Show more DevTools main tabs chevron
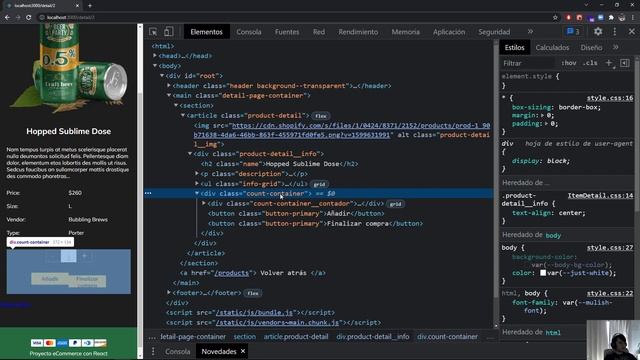Viewport: 640px width, 360px height. [530, 31]
